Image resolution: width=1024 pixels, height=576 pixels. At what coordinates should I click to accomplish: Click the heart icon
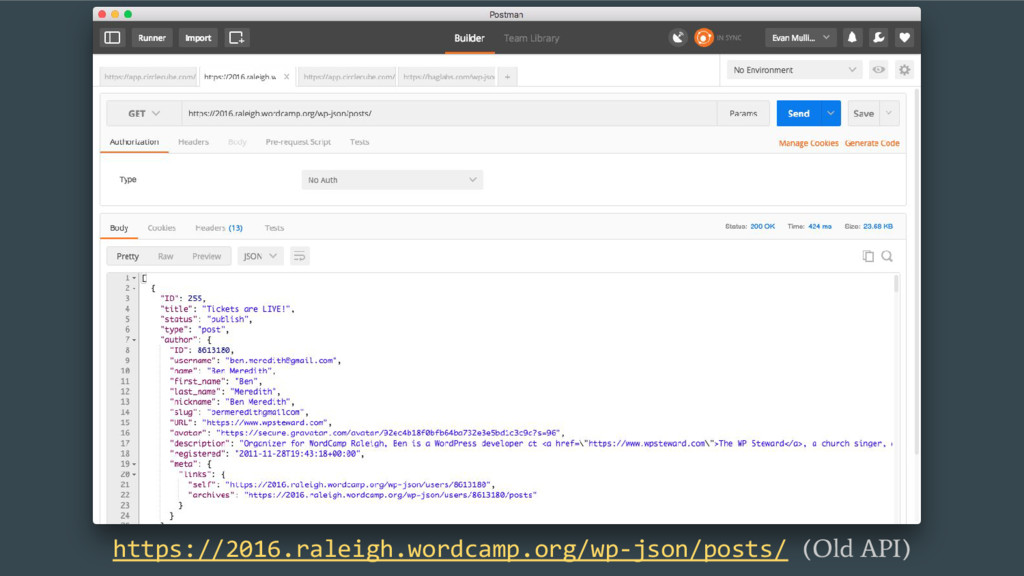click(904, 38)
